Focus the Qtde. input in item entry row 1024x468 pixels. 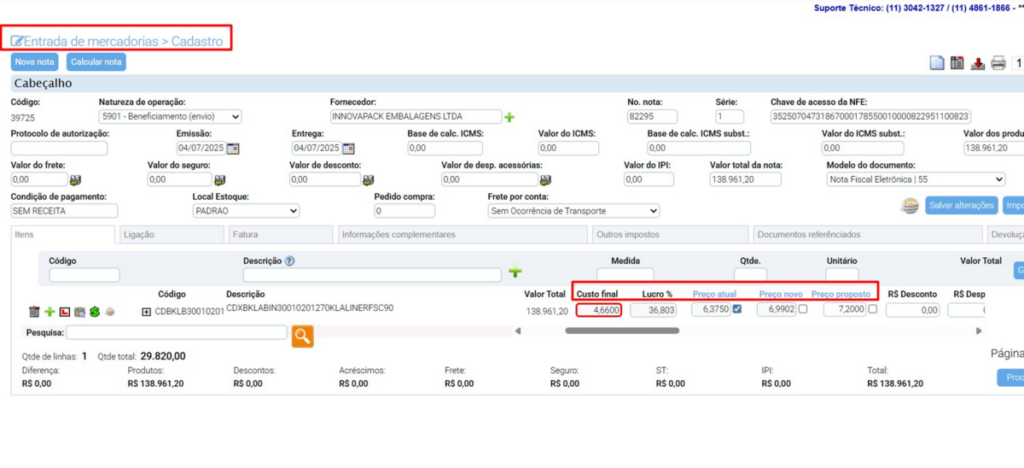tap(750, 275)
